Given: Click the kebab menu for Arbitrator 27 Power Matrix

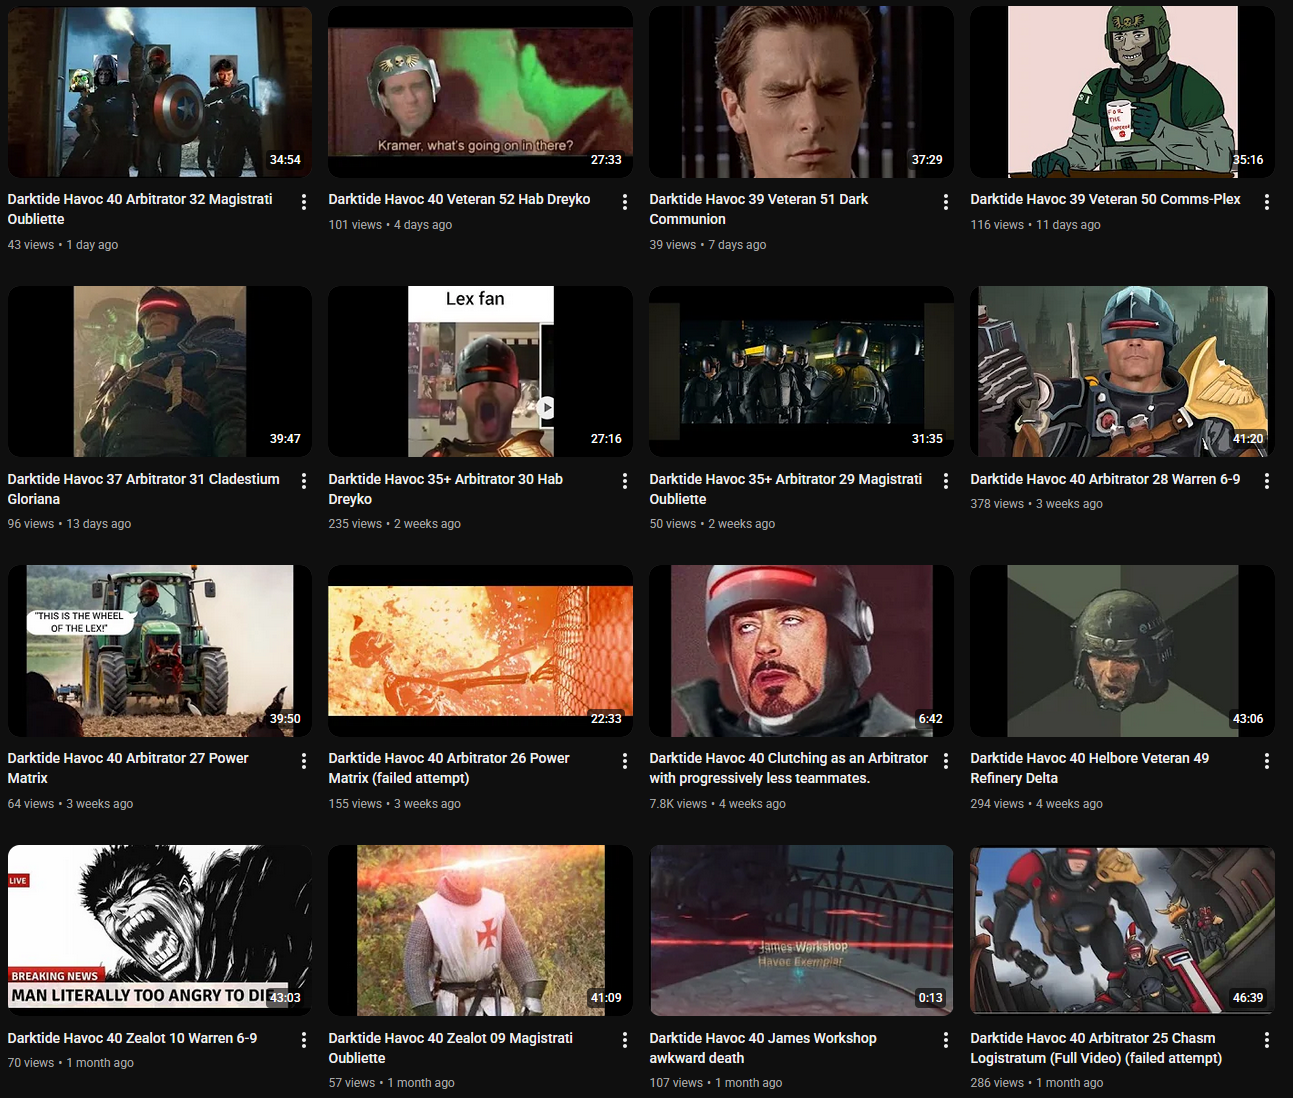Looking at the screenshot, I should coord(304,761).
